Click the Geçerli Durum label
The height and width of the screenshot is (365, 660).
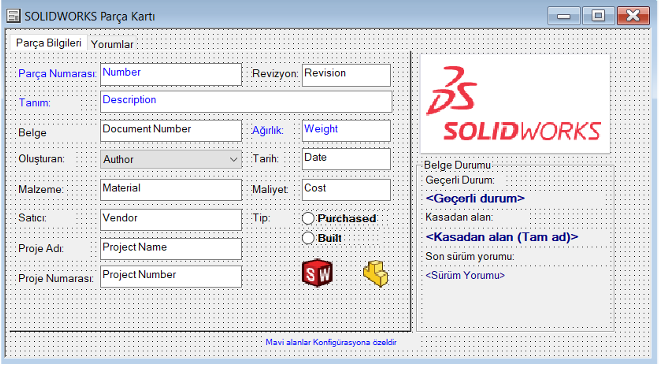pyautogui.click(x=460, y=181)
